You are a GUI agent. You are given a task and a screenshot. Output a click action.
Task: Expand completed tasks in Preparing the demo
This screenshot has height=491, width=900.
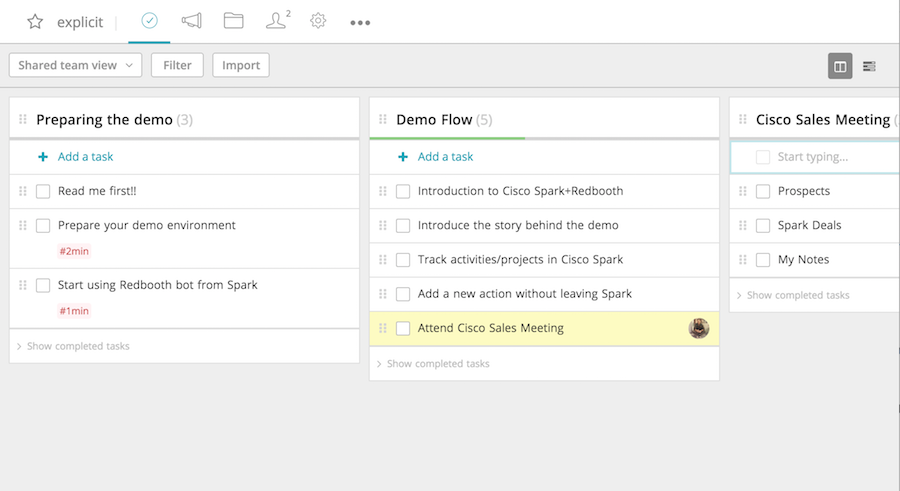pos(73,346)
